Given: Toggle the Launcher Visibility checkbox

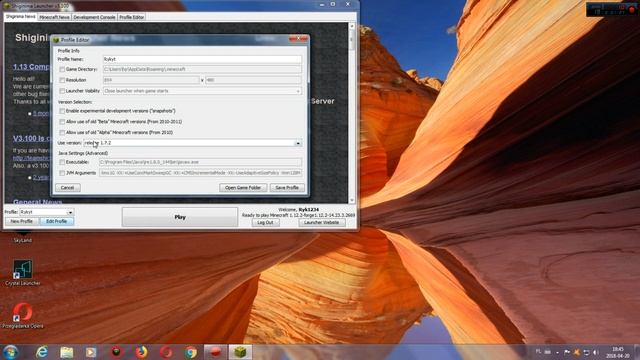Looking at the screenshot, I should click(x=62, y=91).
